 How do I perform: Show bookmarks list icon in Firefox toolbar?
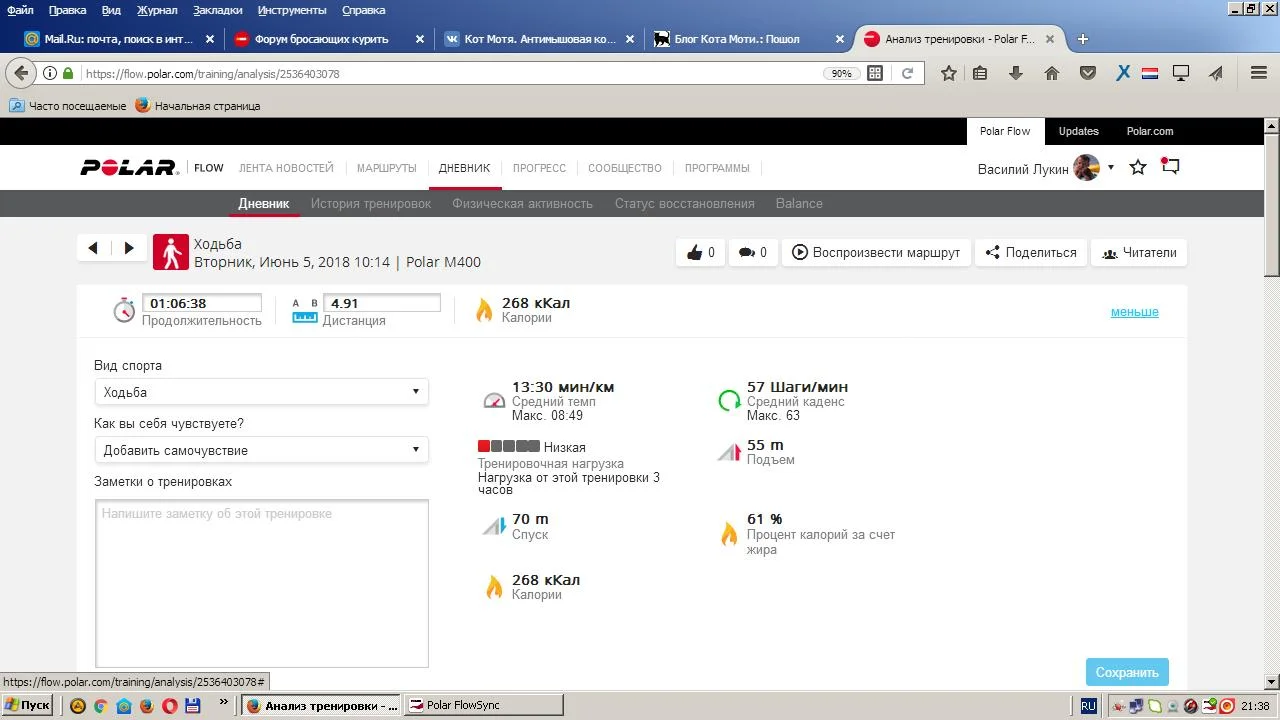tap(980, 73)
